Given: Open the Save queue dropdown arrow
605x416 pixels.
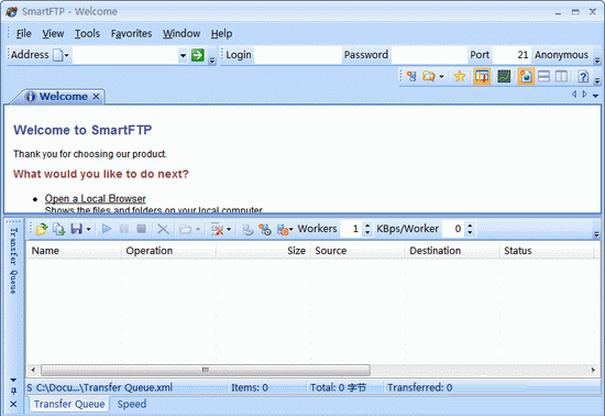Looking at the screenshot, I should click(89, 229).
